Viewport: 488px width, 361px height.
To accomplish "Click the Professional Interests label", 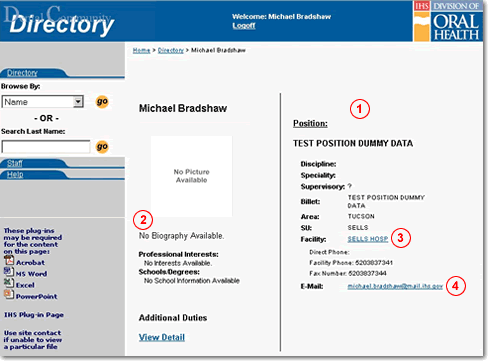I will (x=179, y=254).
